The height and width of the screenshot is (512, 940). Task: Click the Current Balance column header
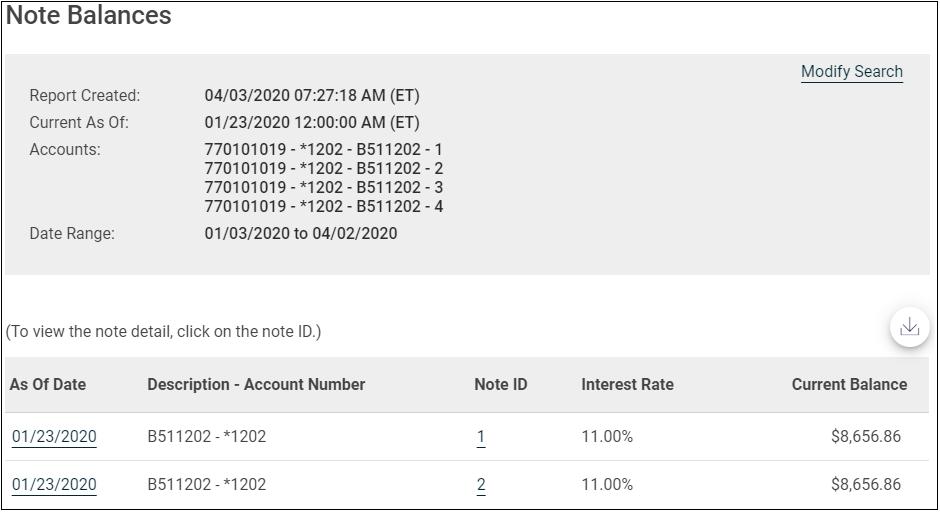pos(849,384)
